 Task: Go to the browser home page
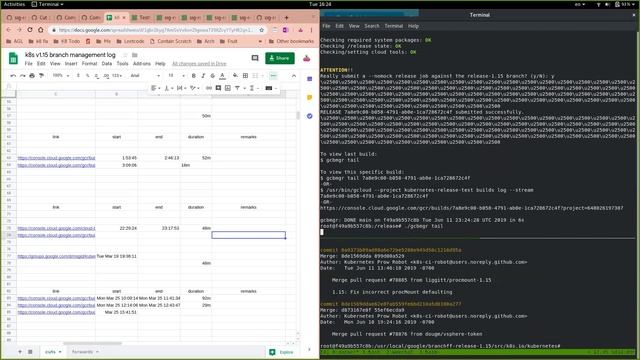pos(40,30)
